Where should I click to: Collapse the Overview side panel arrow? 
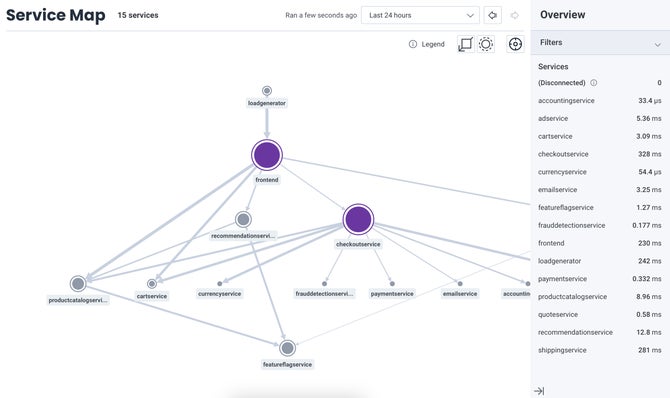coord(539,391)
